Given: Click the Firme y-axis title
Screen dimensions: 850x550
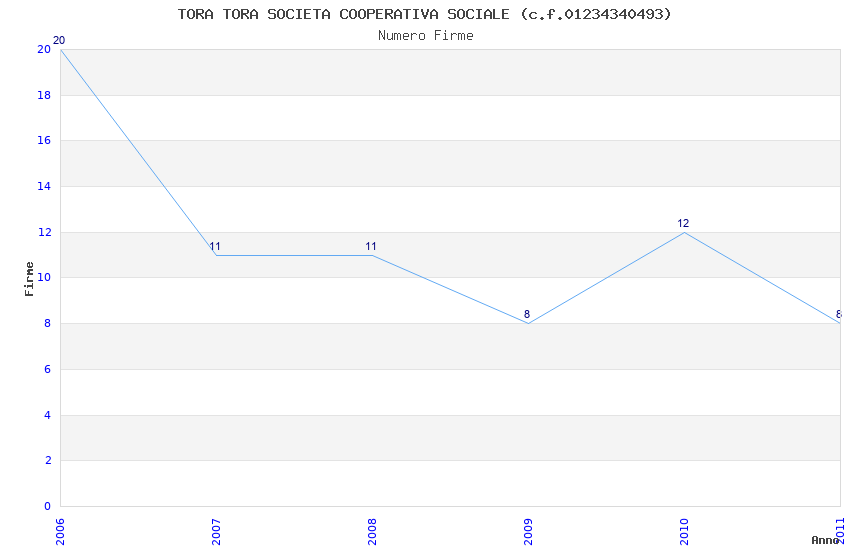Looking at the screenshot, I should (30, 278).
